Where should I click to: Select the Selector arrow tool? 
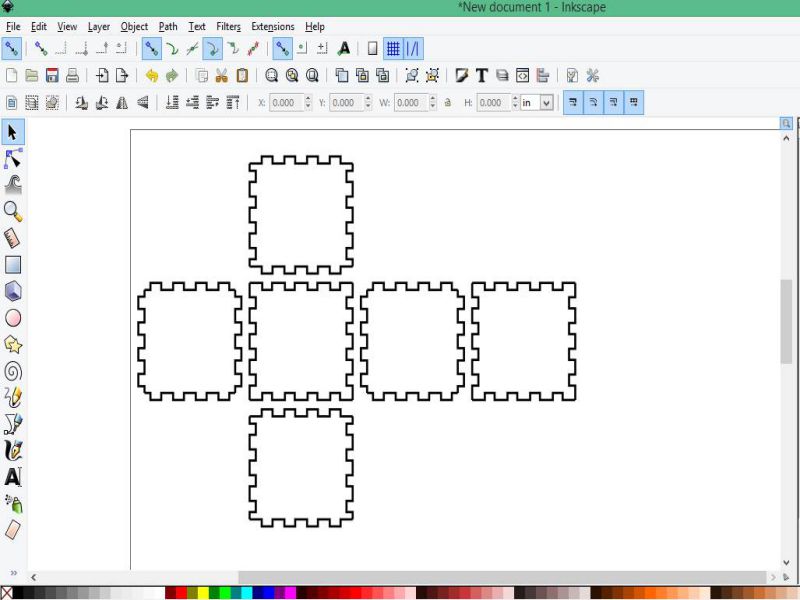click(13, 132)
